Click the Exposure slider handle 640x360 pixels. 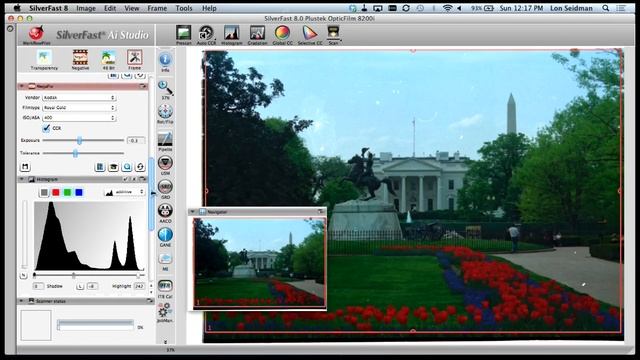coord(80,140)
